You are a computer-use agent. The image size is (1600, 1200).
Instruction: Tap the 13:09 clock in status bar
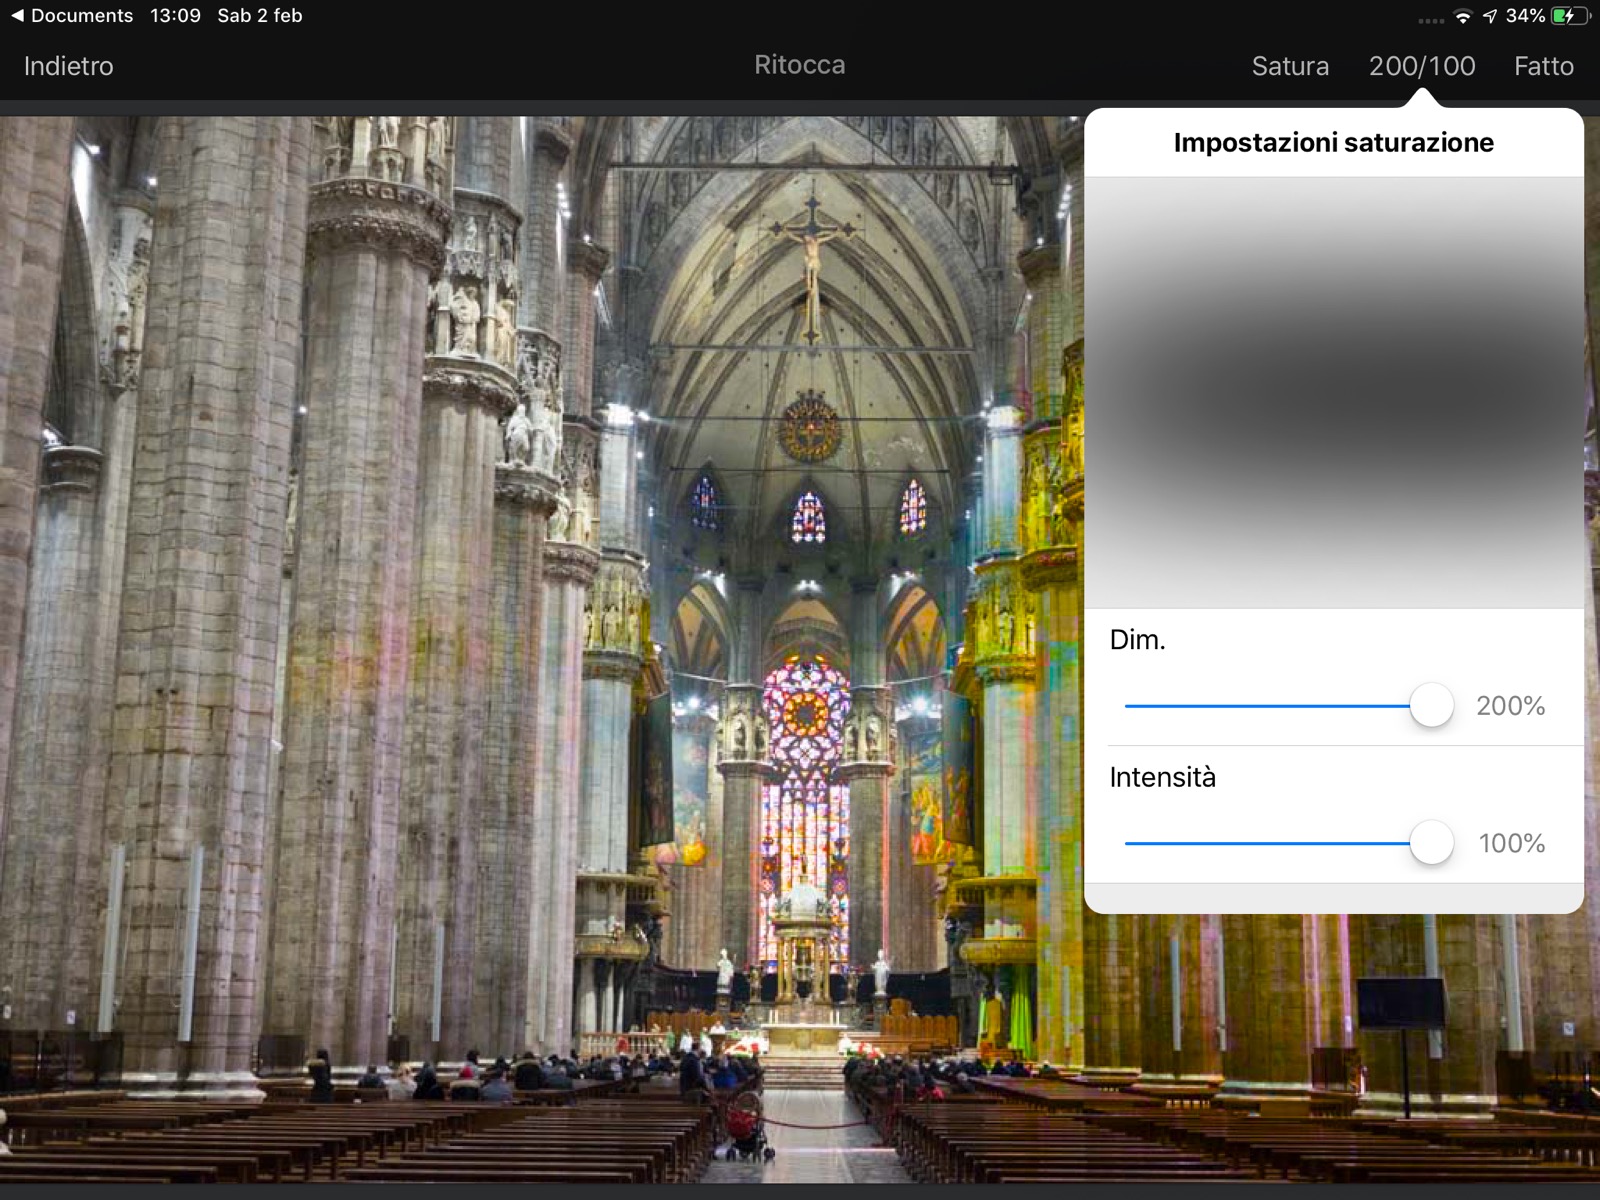tap(176, 16)
